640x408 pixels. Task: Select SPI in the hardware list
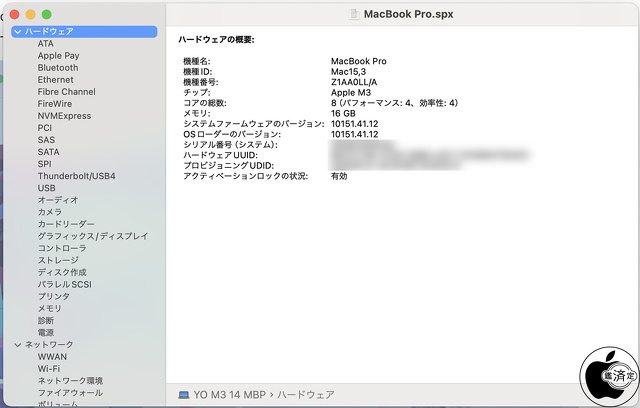point(45,164)
